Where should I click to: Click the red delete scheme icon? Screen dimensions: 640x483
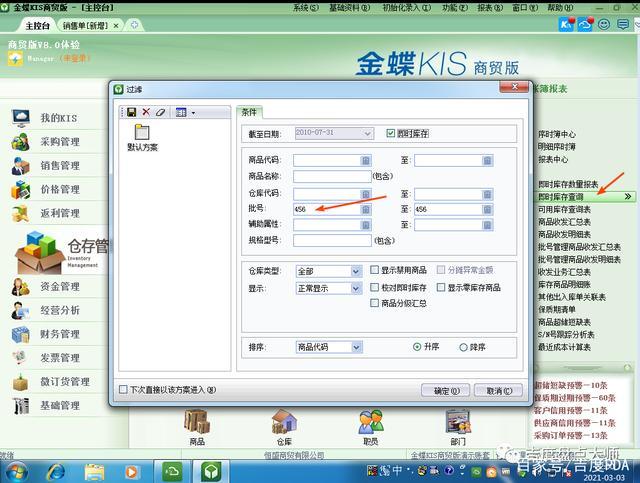click(x=146, y=112)
